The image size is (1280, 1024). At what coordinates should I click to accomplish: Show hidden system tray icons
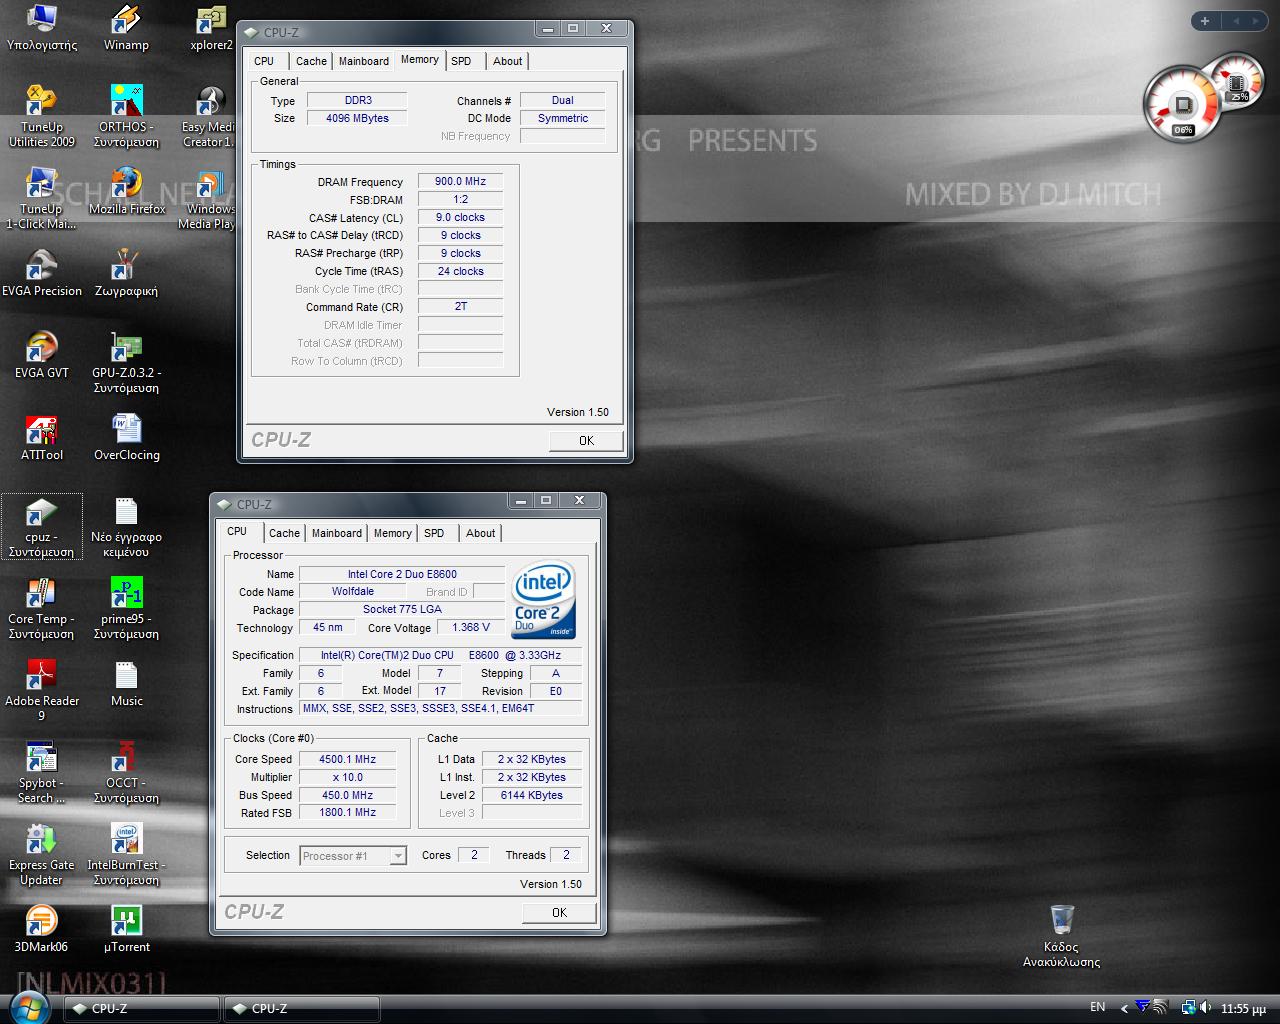coord(1124,1008)
